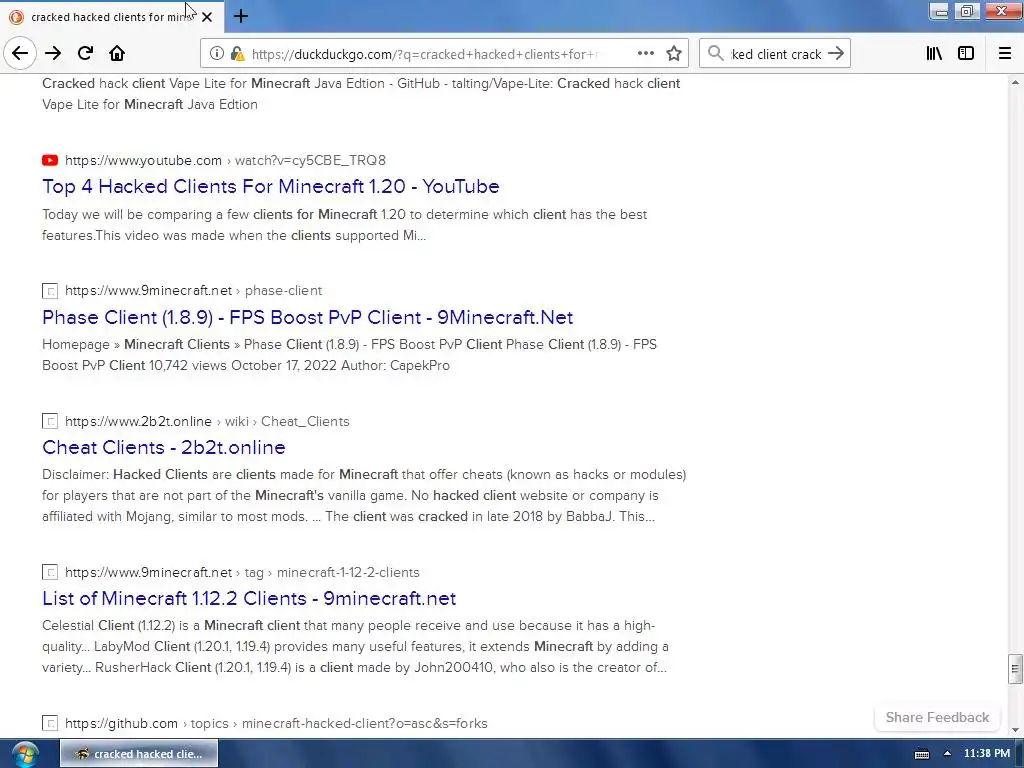1024x768 pixels.
Task: Click the 11:38 PM taskbar clock
Action: point(987,753)
